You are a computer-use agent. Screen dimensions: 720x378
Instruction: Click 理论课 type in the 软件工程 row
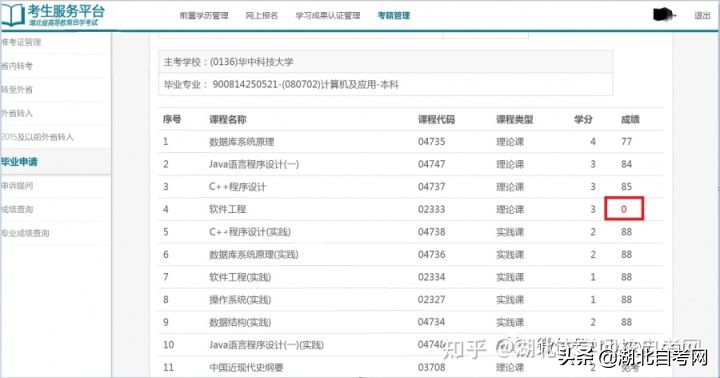point(510,209)
